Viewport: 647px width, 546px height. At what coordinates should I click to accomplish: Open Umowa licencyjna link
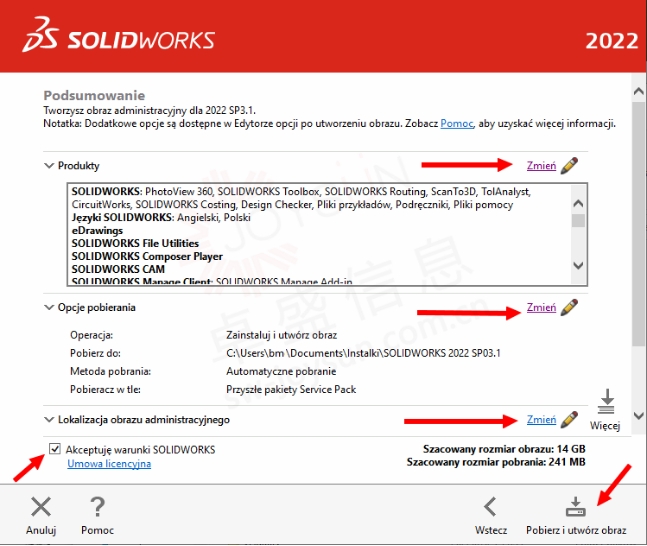pos(109,464)
